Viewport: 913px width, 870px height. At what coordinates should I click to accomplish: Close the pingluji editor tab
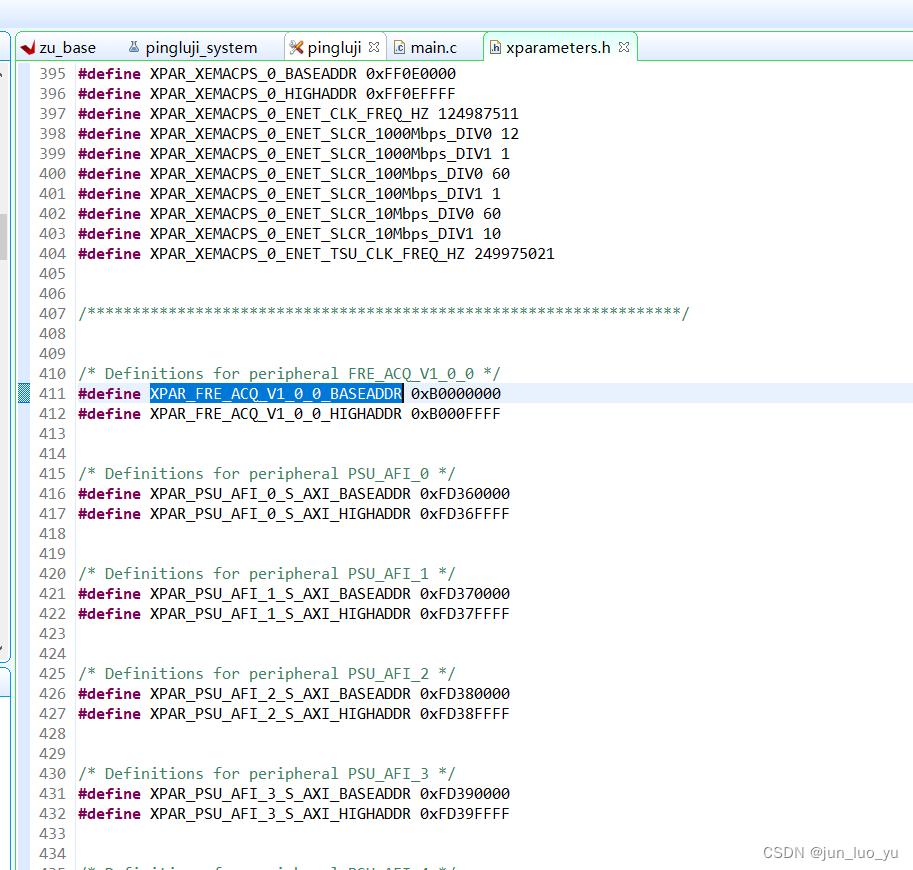[374, 47]
